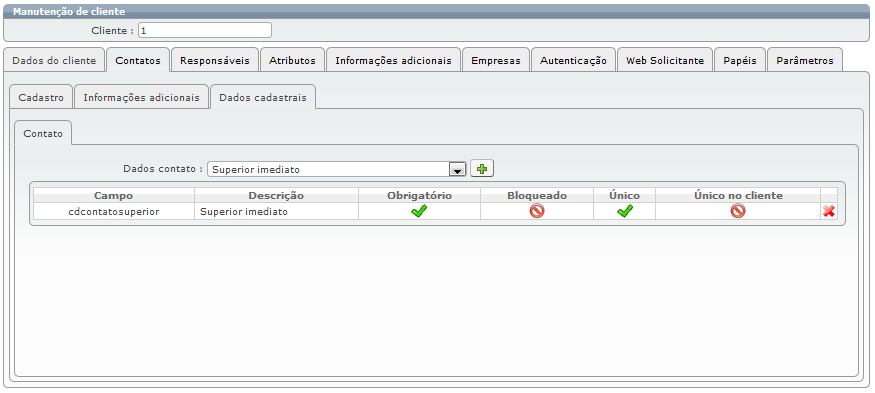The image size is (875, 393).
Task: Toggle the Obrigatório green checkmark
Action: [x=419, y=211]
